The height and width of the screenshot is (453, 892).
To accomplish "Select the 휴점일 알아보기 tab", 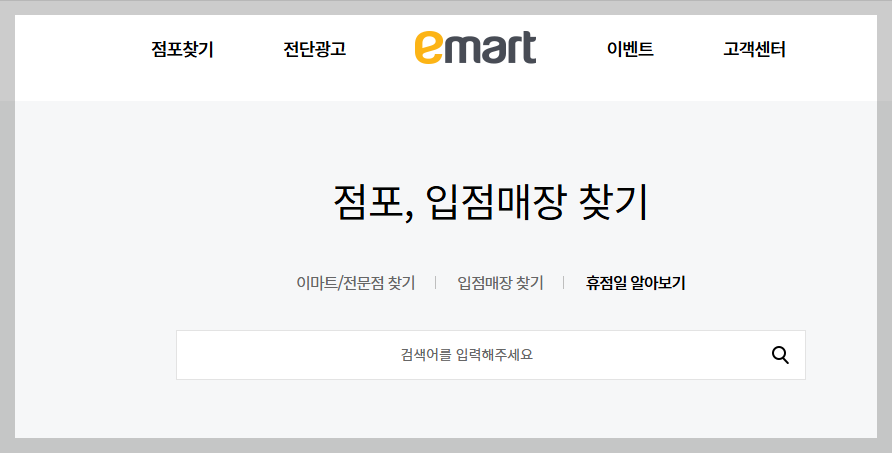I will (635, 283).
